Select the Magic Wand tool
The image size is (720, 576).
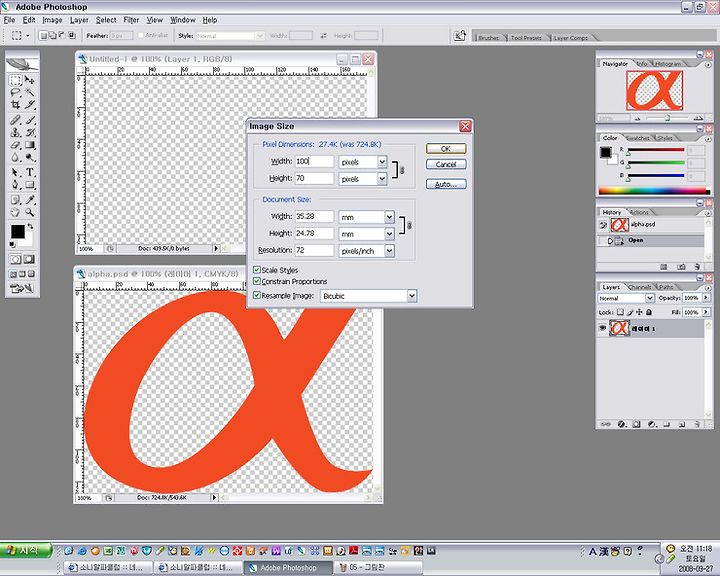tap(30, 92)
